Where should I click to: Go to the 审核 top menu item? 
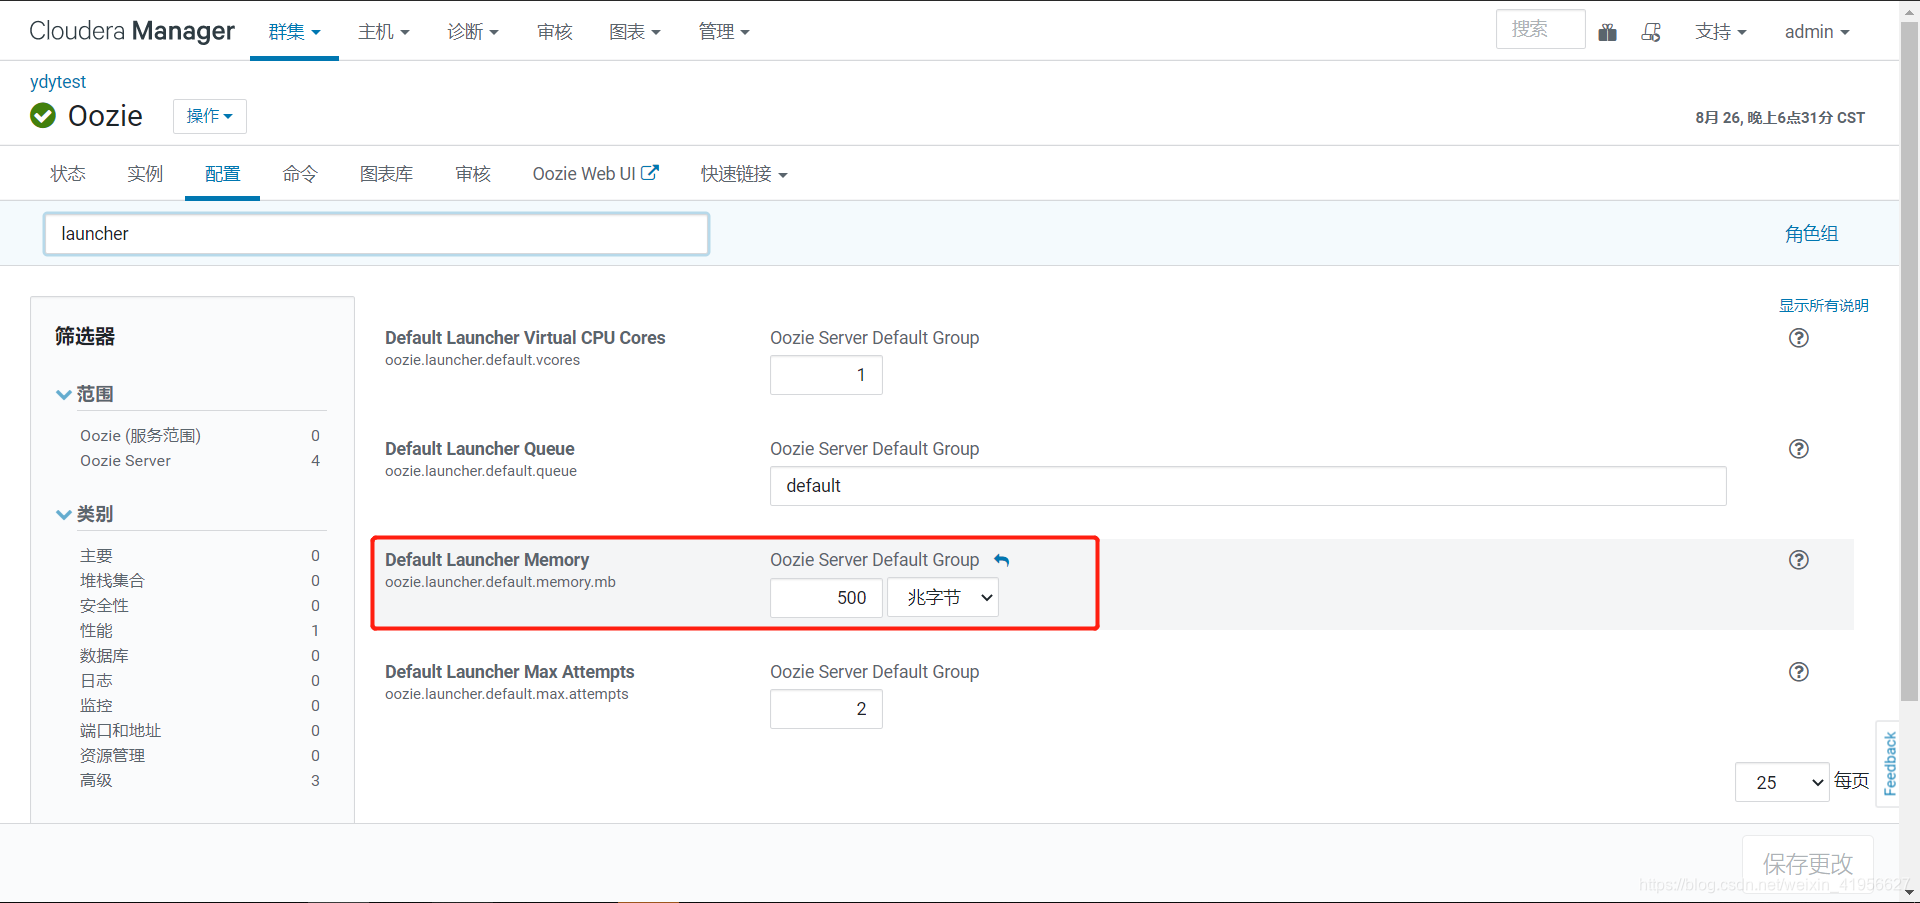pyautogui.click(x=555, y=32)
